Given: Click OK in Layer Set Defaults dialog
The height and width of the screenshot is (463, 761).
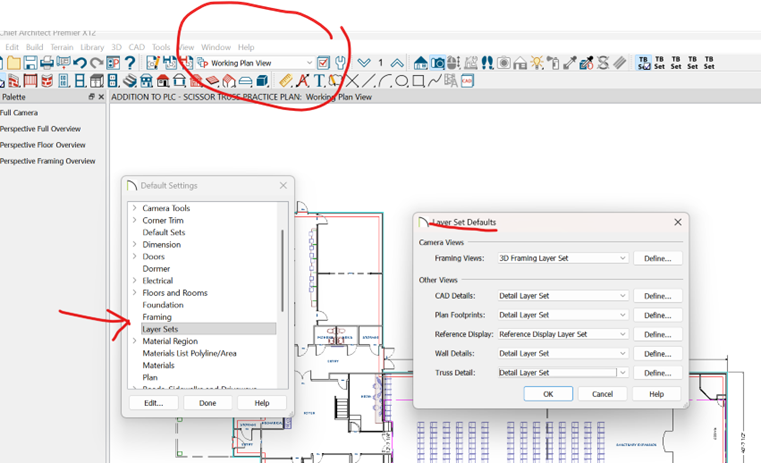Looking at the screenshot, I should (548, 394).
